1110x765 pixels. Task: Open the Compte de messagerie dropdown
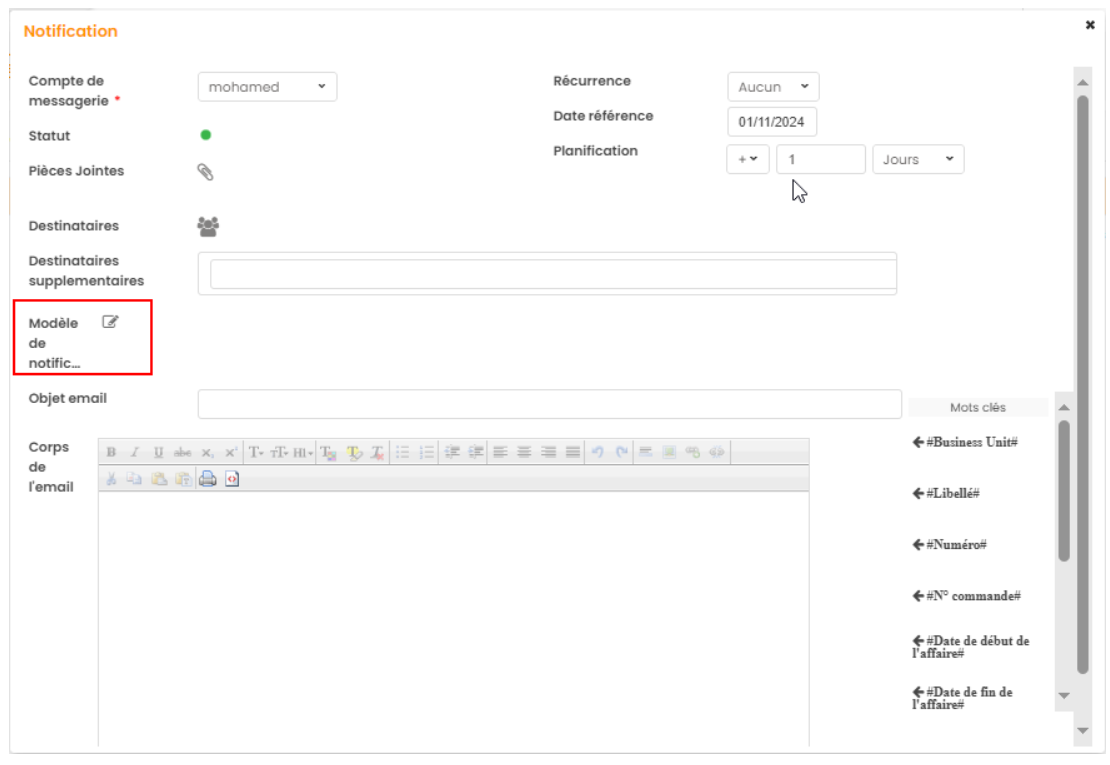coord(267,87)
